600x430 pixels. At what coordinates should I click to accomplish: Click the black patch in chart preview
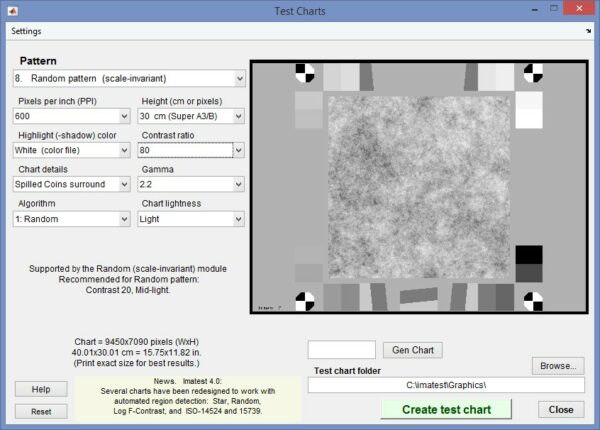click(x=528, y=255)
